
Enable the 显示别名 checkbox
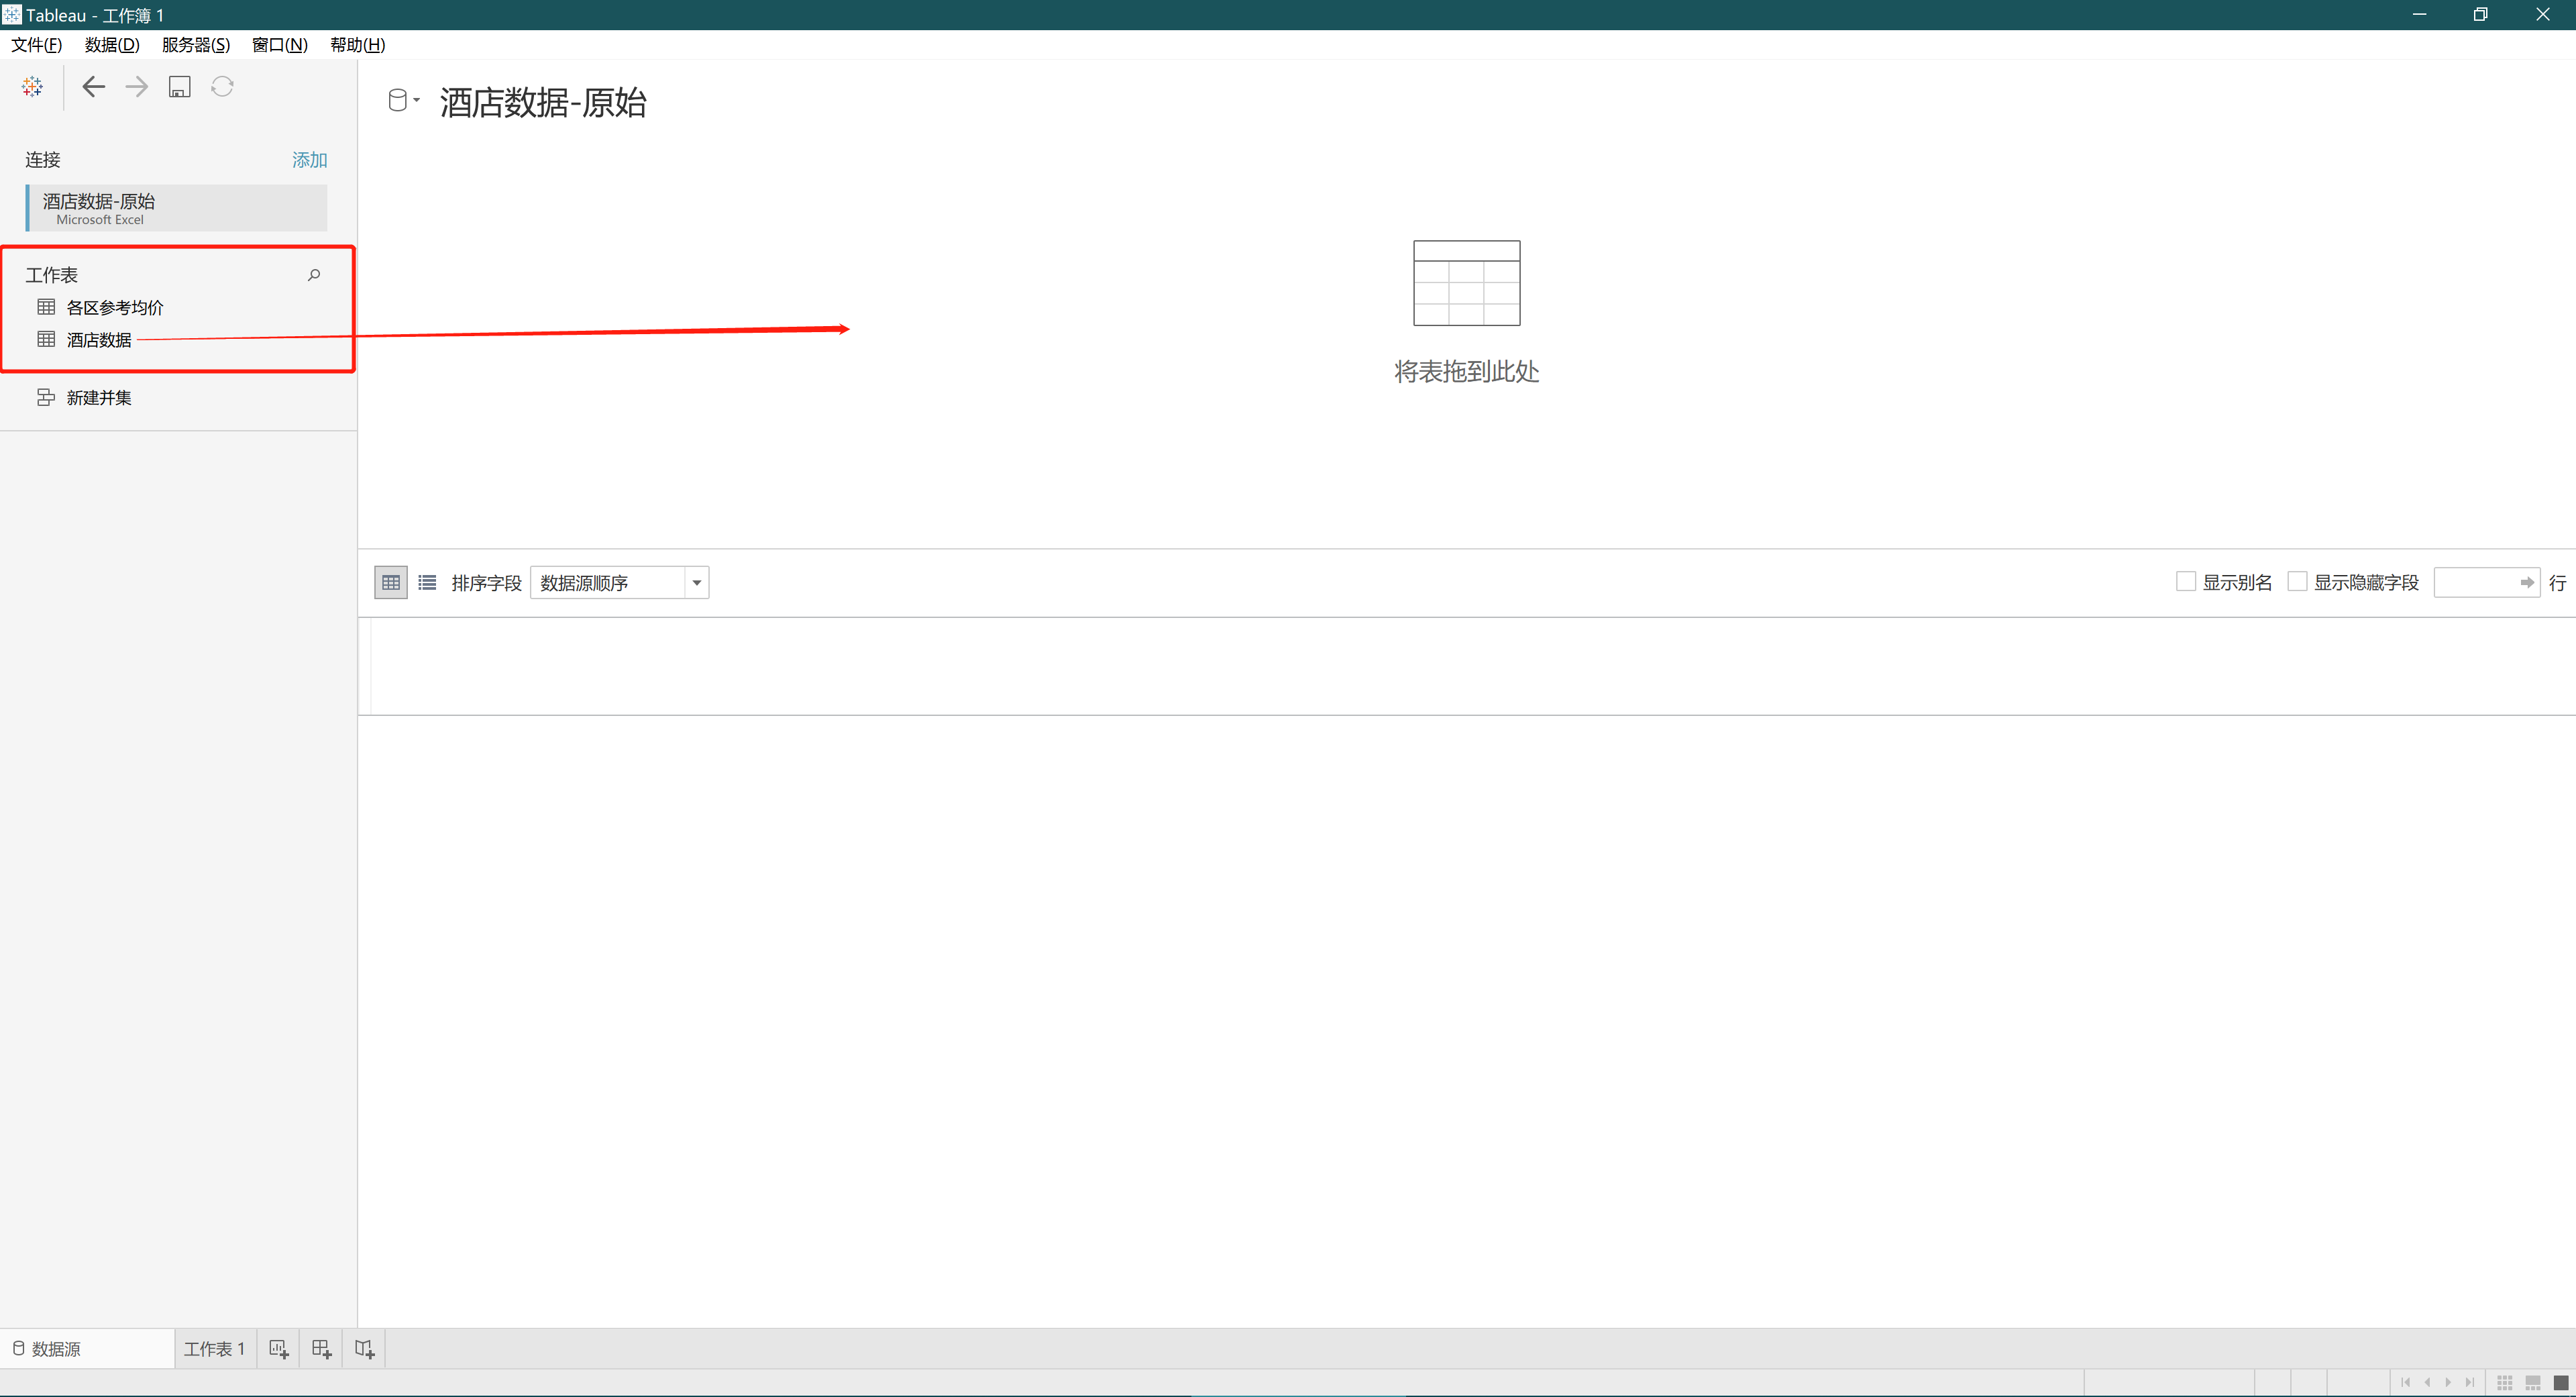(x=2186, y=582)
